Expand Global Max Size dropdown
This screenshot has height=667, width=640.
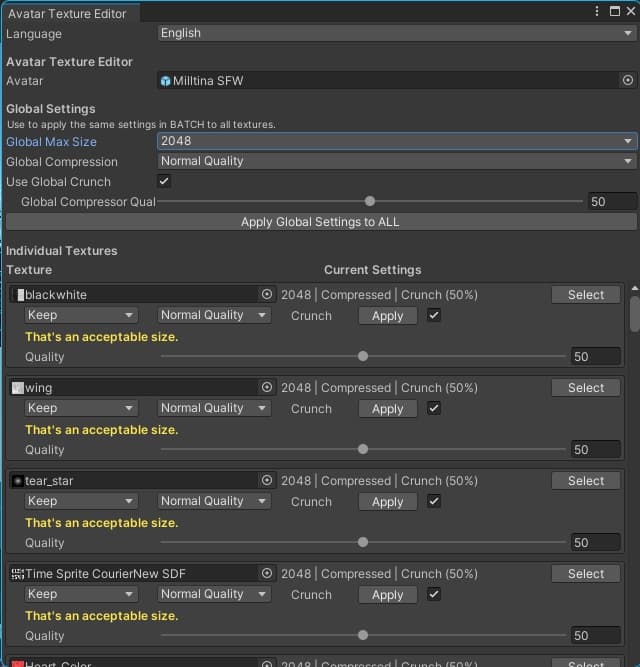tap(396, 142)
